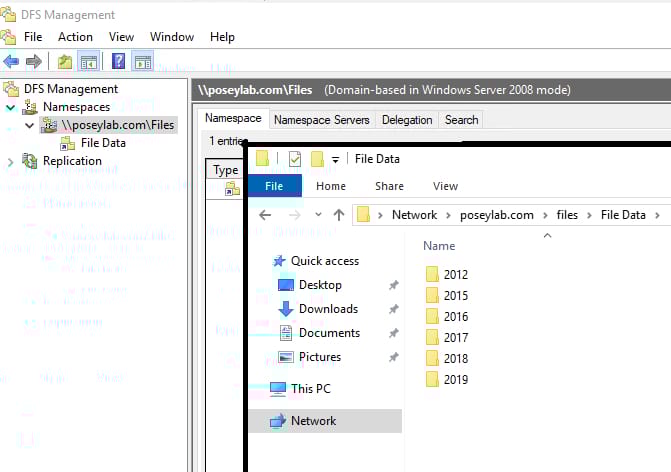Select This PC in navigation pane
Viewport: 671px width, 472px height.
300,389
